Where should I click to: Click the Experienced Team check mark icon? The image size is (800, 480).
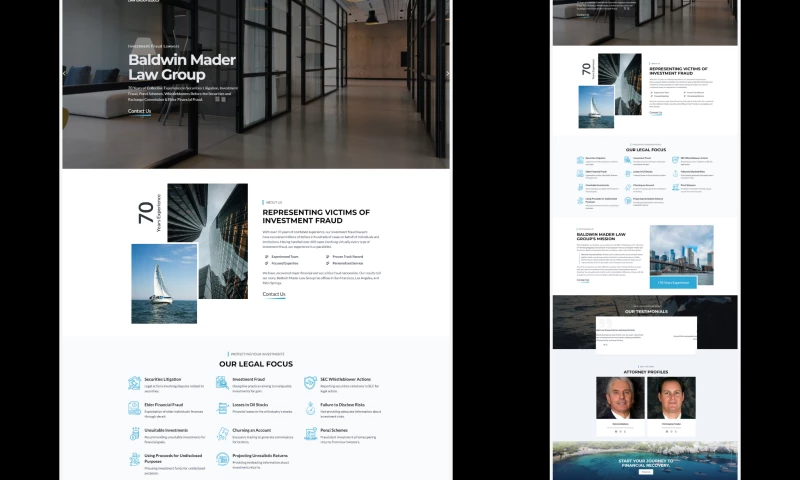click(x=266, y=257)
